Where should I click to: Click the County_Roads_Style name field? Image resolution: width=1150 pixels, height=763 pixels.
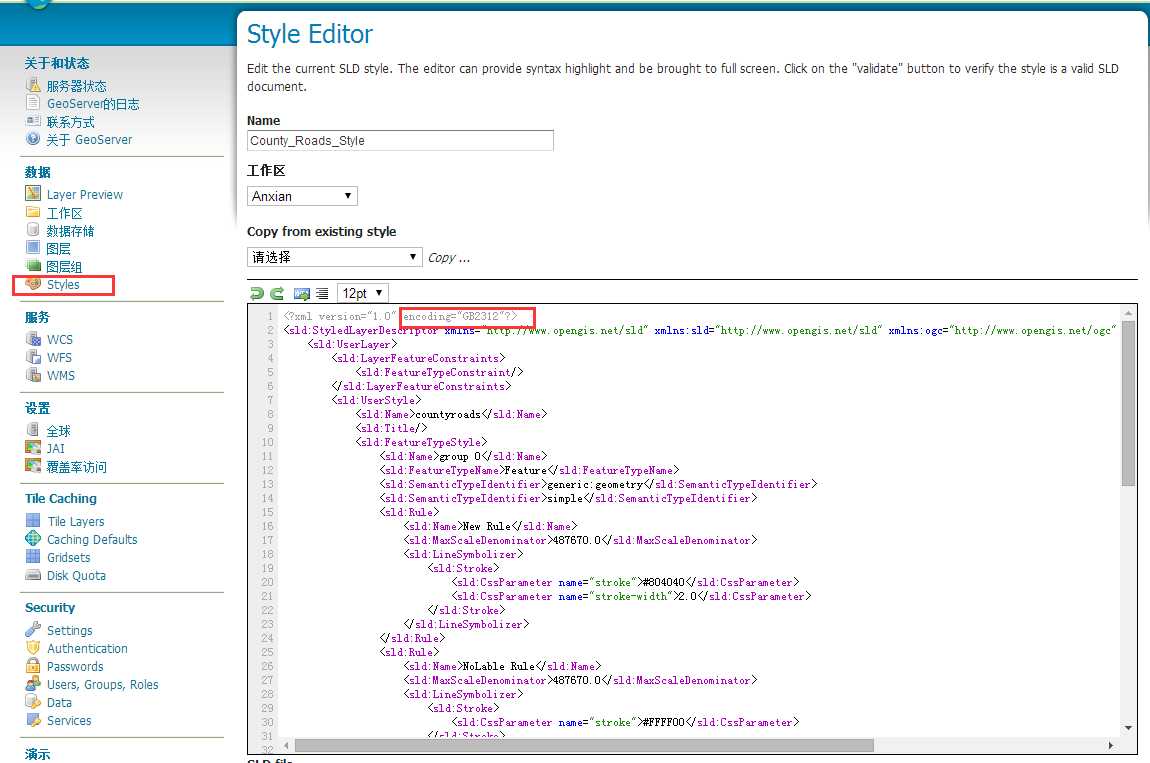pos(400,140)
